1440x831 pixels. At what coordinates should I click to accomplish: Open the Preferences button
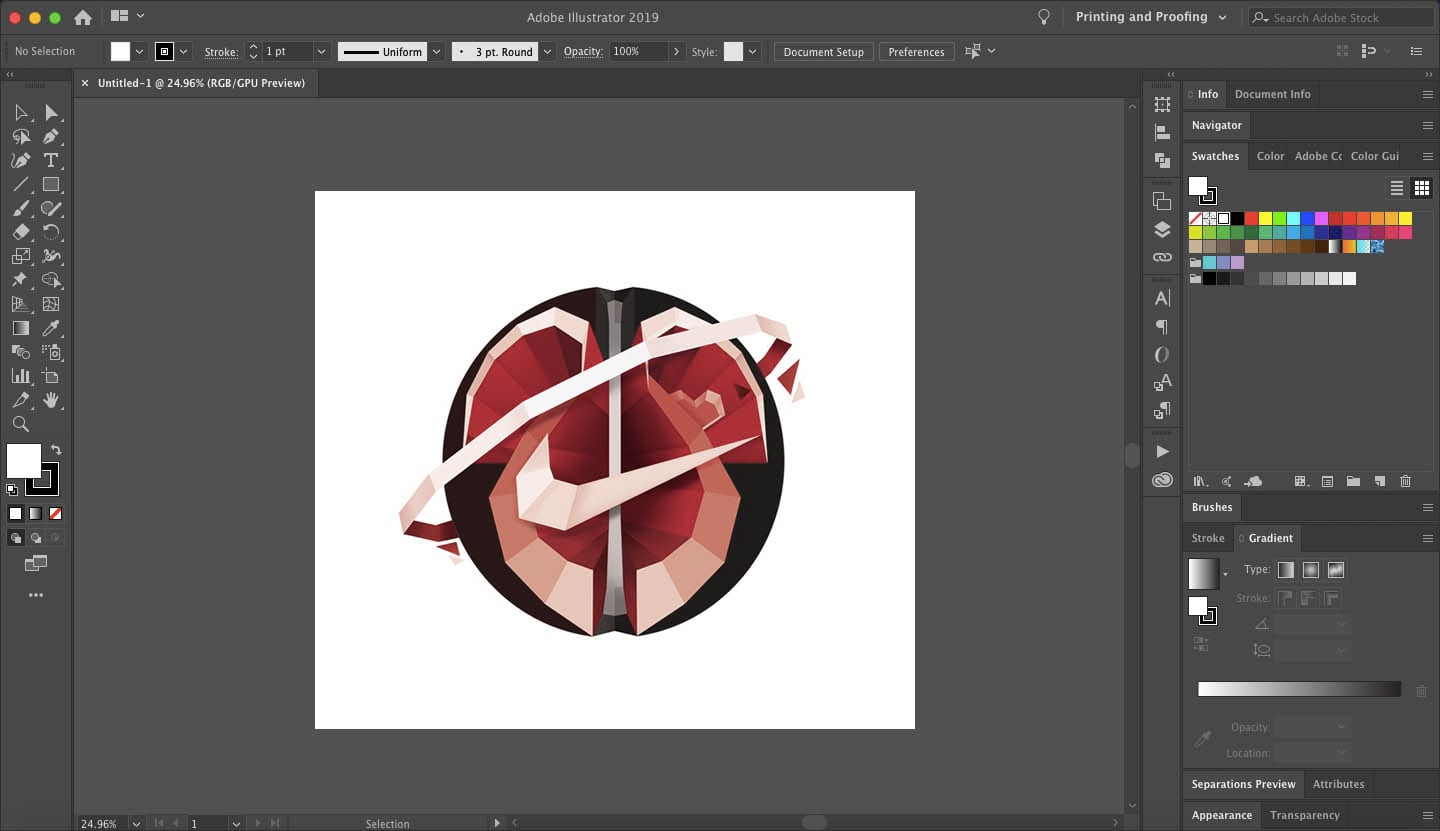[x=916, y=51]
